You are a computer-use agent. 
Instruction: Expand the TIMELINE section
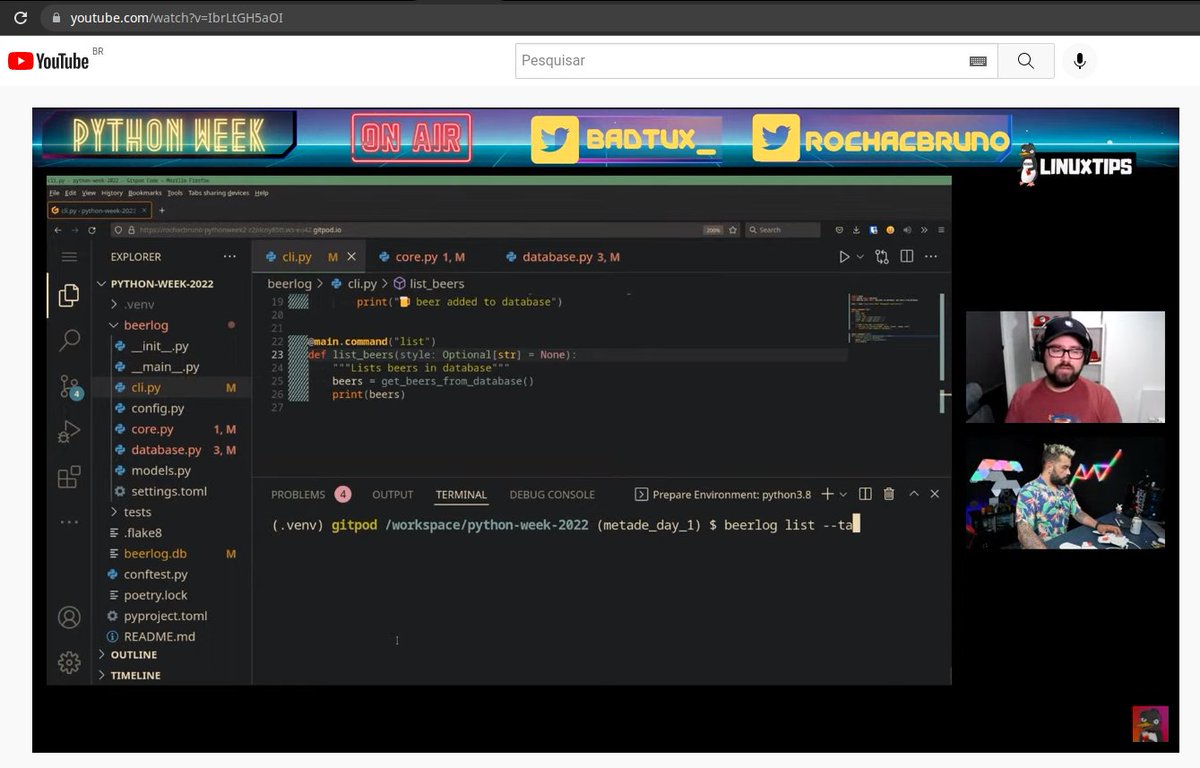point(135,675)
